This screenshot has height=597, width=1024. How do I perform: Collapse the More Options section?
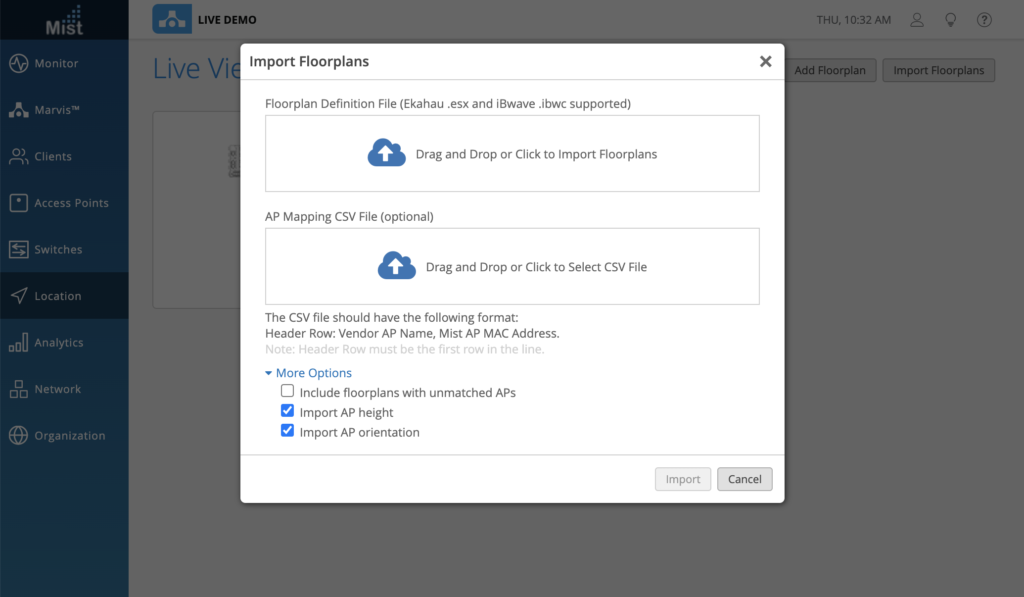[308, 373]
